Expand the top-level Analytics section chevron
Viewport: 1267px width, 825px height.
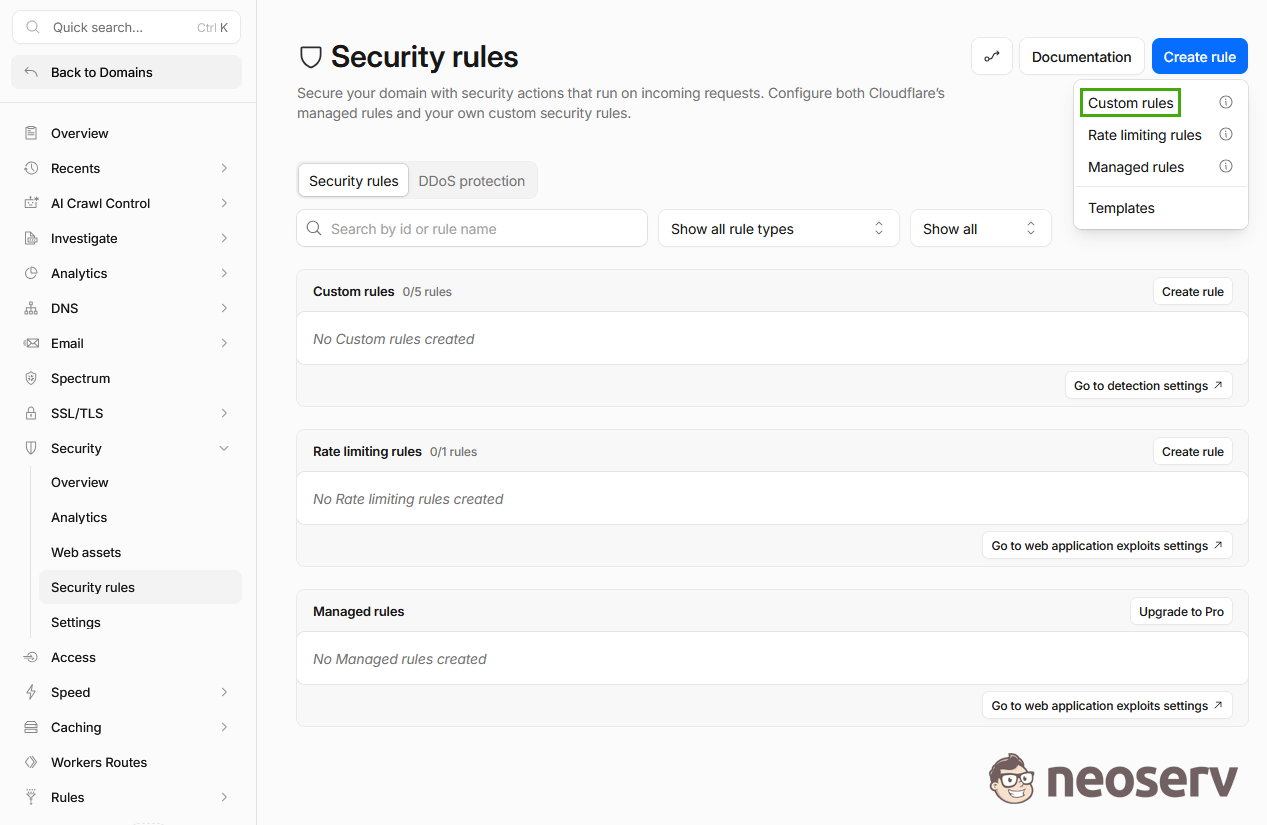[x=224, y=273]
